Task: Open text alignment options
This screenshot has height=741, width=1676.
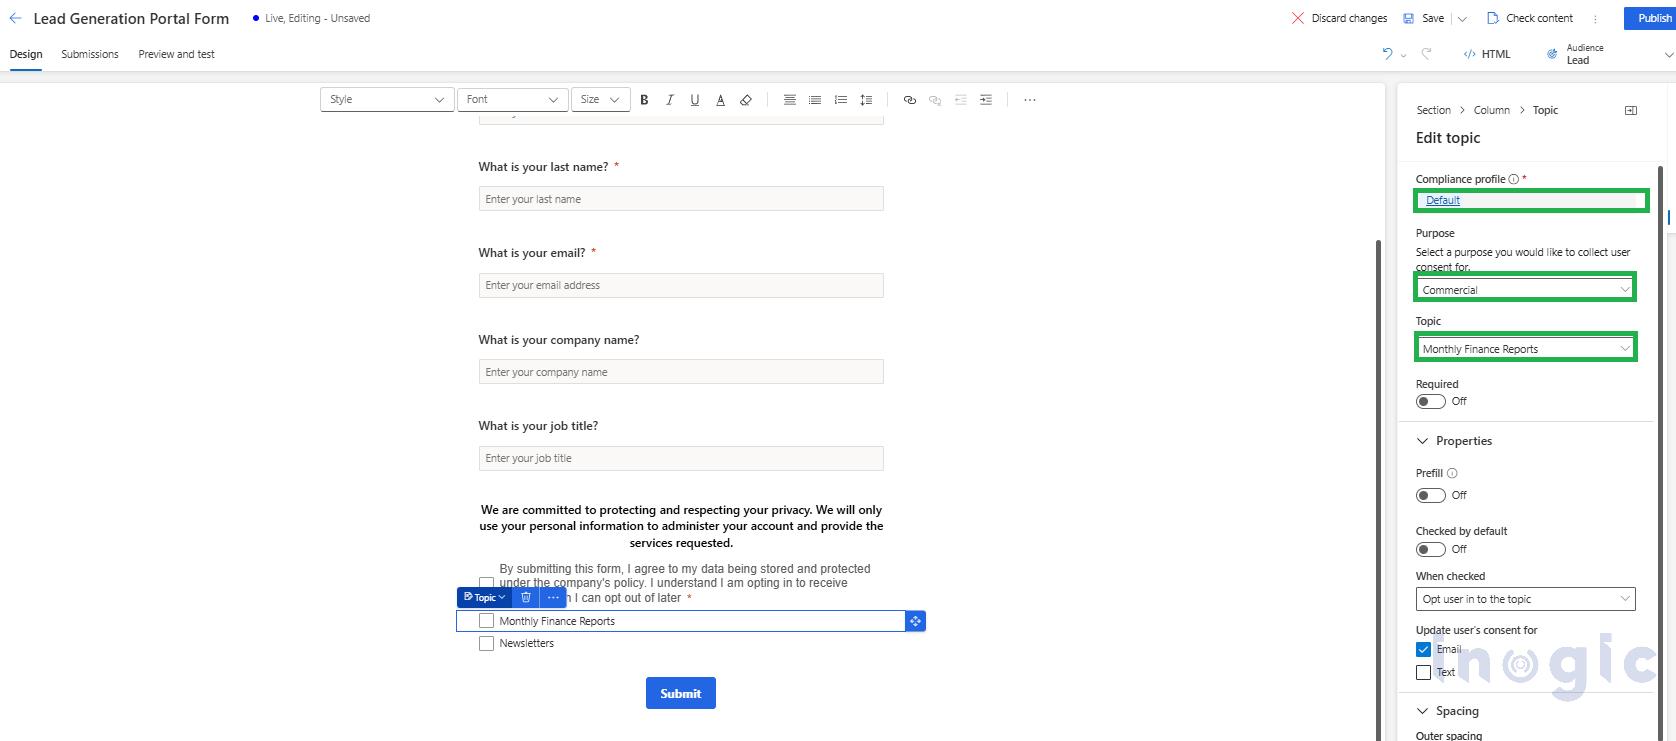Action: pos(790,100)
